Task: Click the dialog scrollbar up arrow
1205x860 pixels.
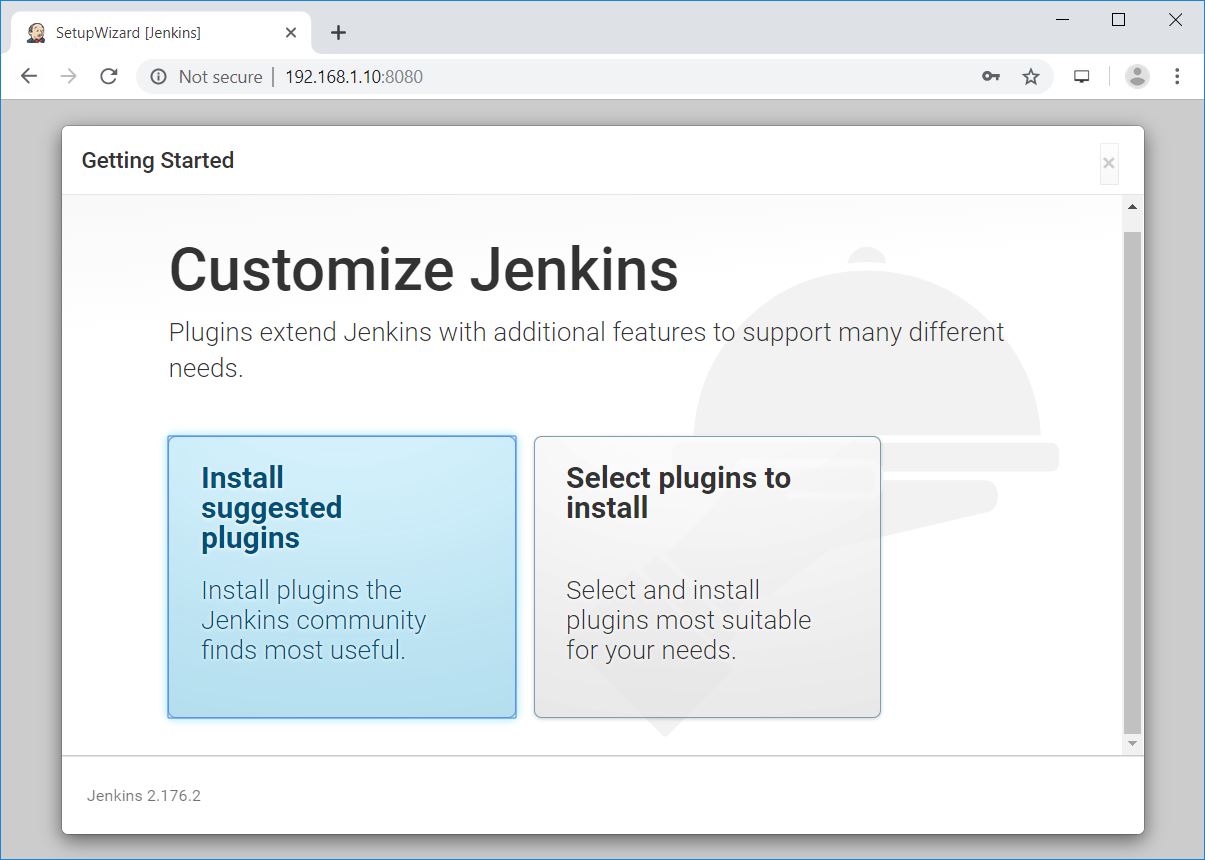Action: point(1132,207)
